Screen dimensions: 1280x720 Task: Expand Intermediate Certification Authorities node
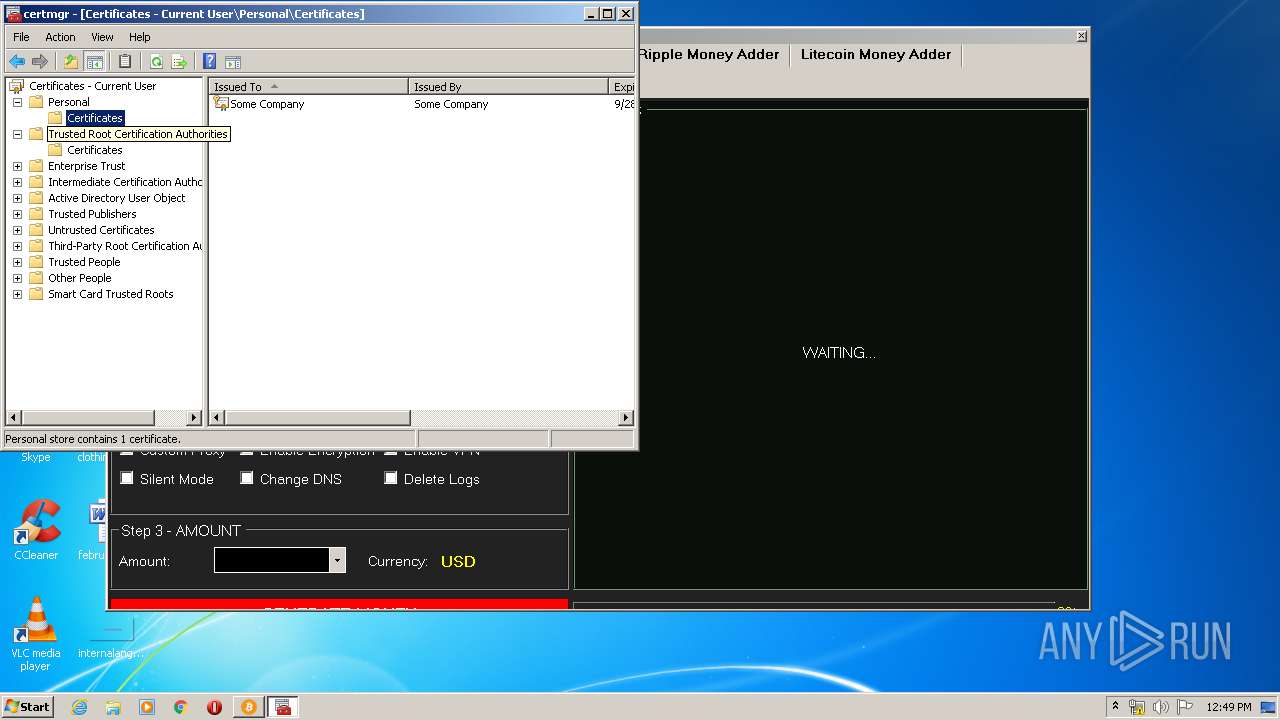17,182
